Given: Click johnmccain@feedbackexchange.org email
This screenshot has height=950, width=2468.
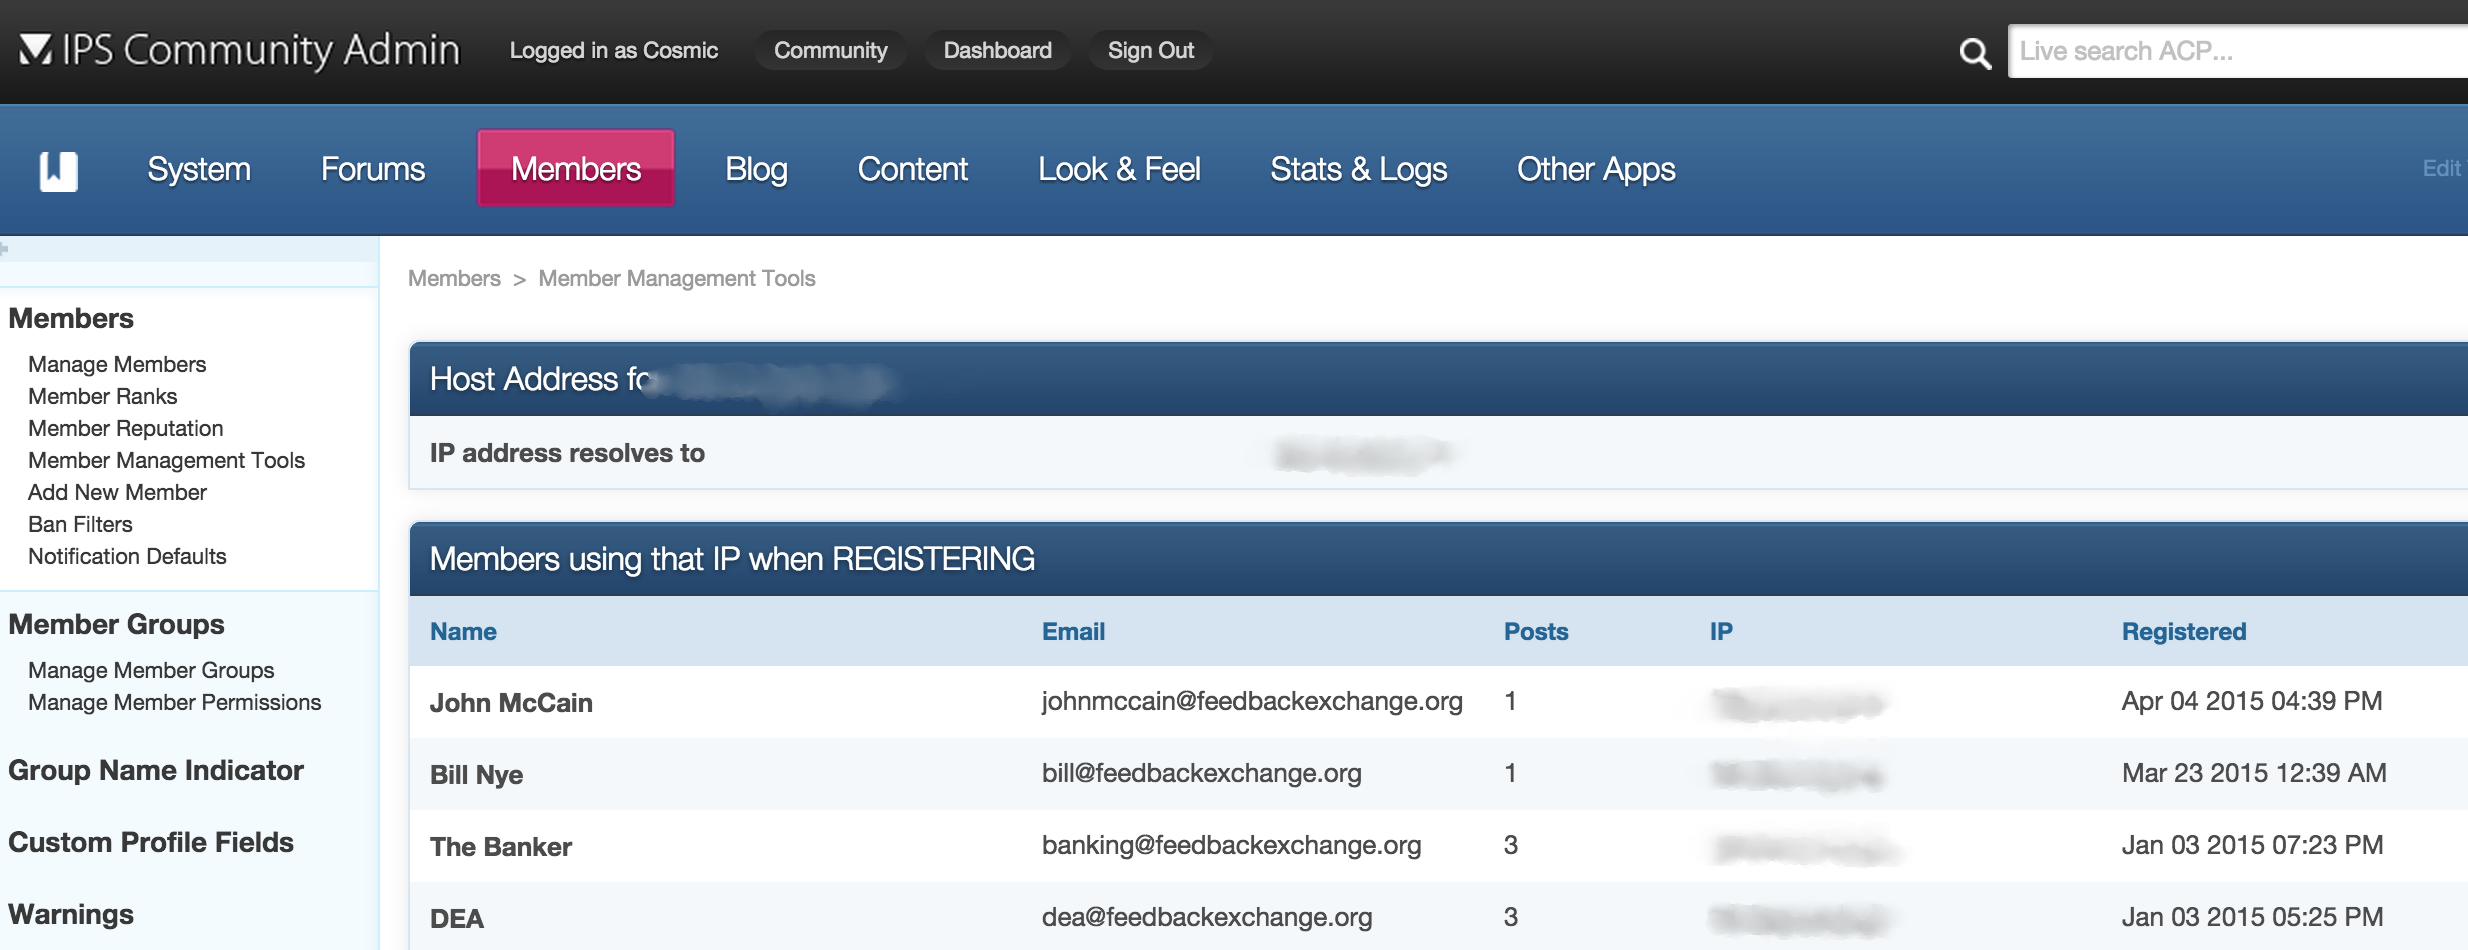Looking at the screenshot, I should 1252,701.
